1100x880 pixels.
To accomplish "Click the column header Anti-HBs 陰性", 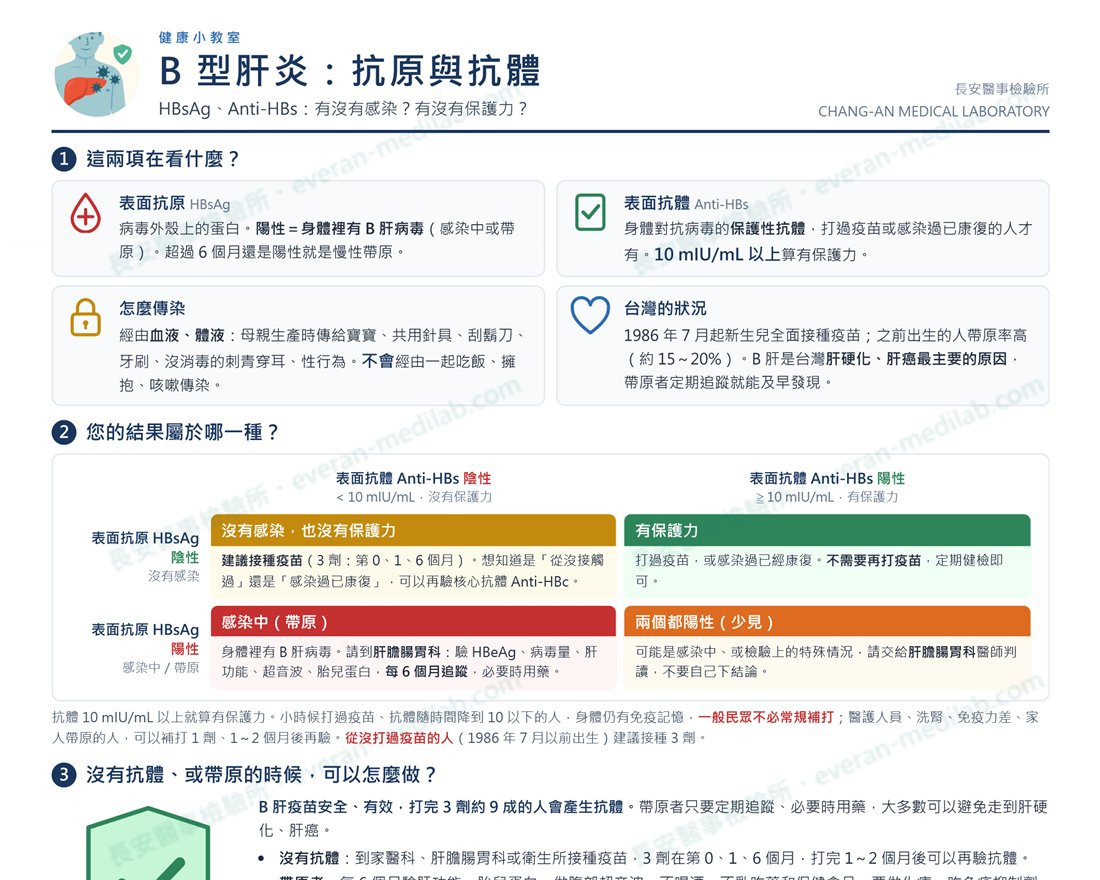I will (413, 479).
